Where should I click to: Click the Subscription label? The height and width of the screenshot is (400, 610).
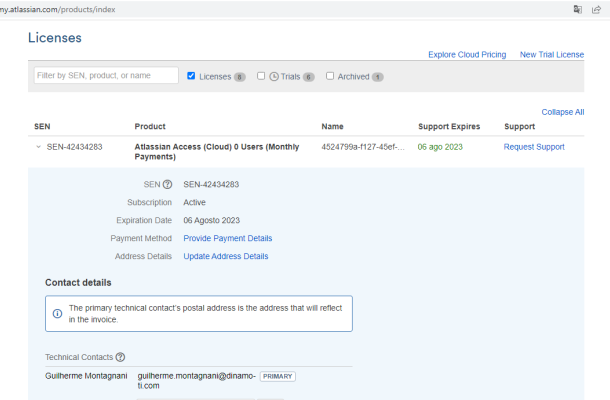(149, 202)
